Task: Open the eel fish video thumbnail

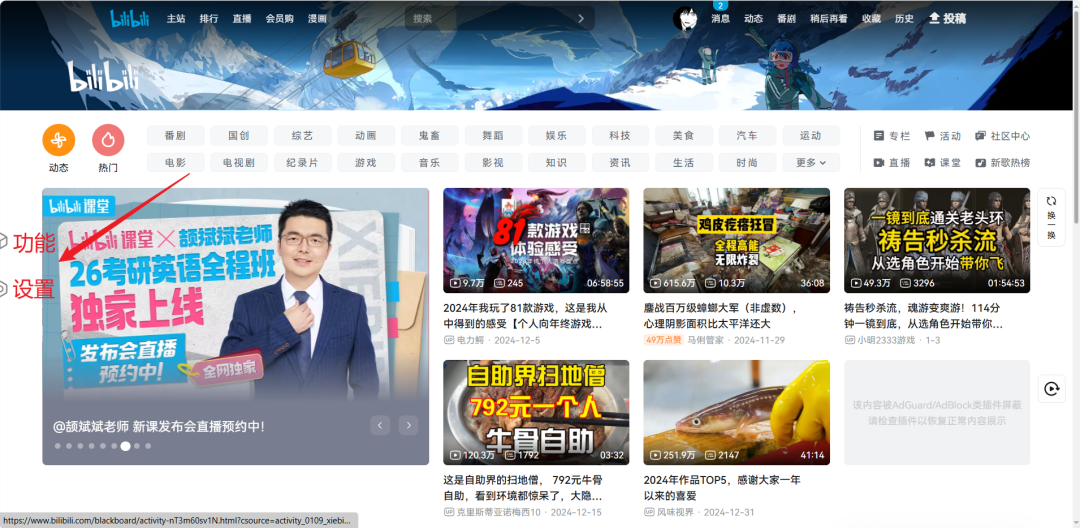Action: 736,412
